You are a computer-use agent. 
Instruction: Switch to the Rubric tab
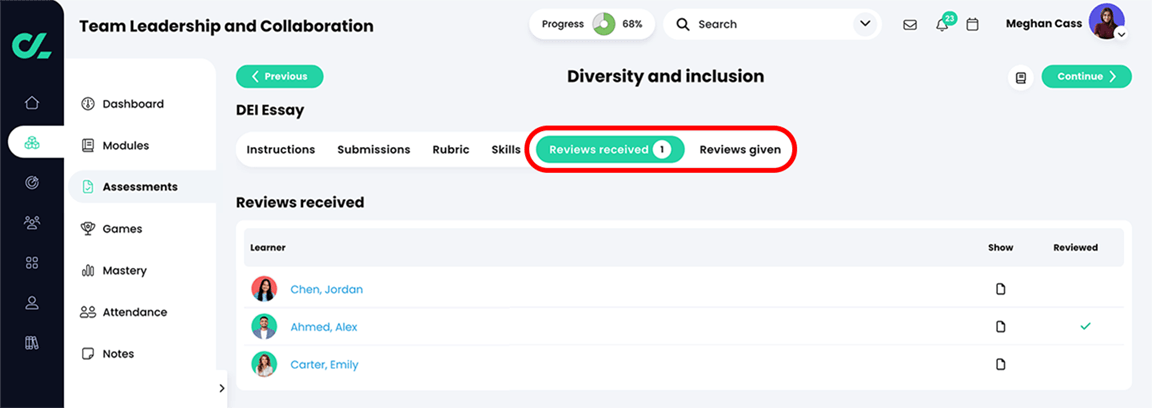click(450, 149)
